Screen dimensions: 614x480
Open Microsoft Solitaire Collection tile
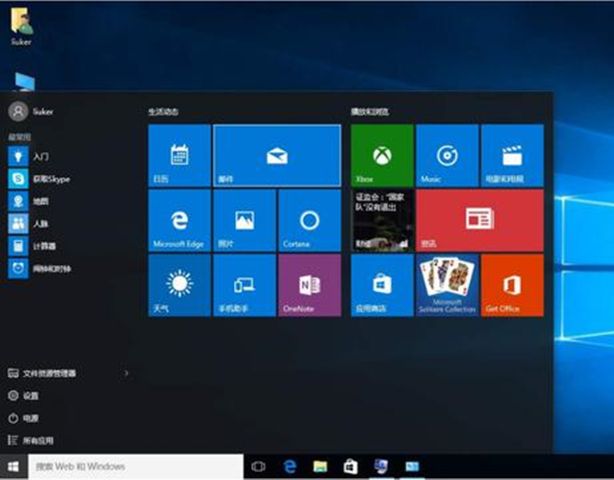(x=446, y=285)
